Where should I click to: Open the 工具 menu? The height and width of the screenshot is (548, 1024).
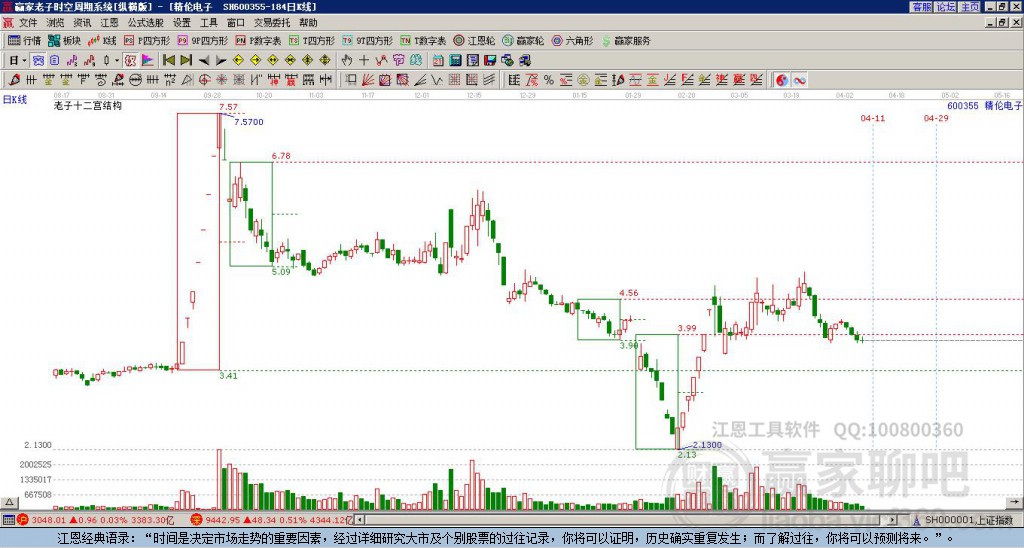[x=208, y=23]
